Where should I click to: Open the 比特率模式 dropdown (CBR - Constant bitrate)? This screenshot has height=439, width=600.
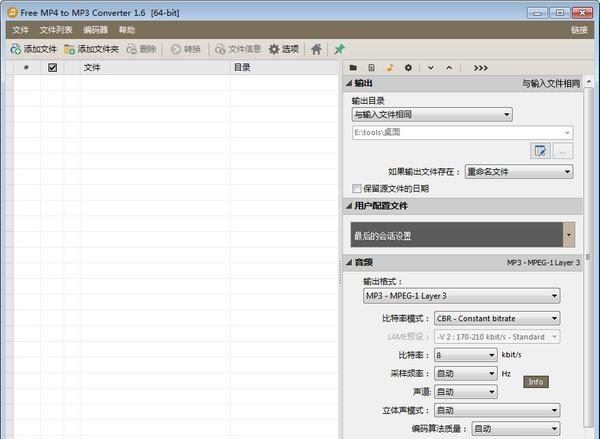point(497,318)
